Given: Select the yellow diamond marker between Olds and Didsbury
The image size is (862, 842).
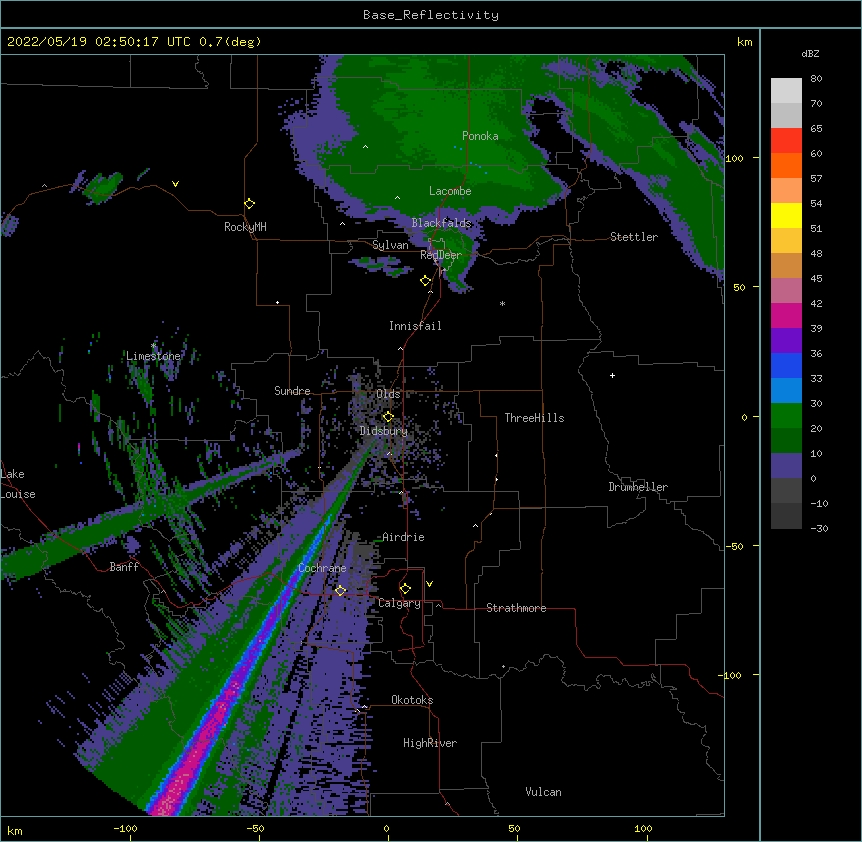Looking at the screenshot, I should (x=388, y=416).
